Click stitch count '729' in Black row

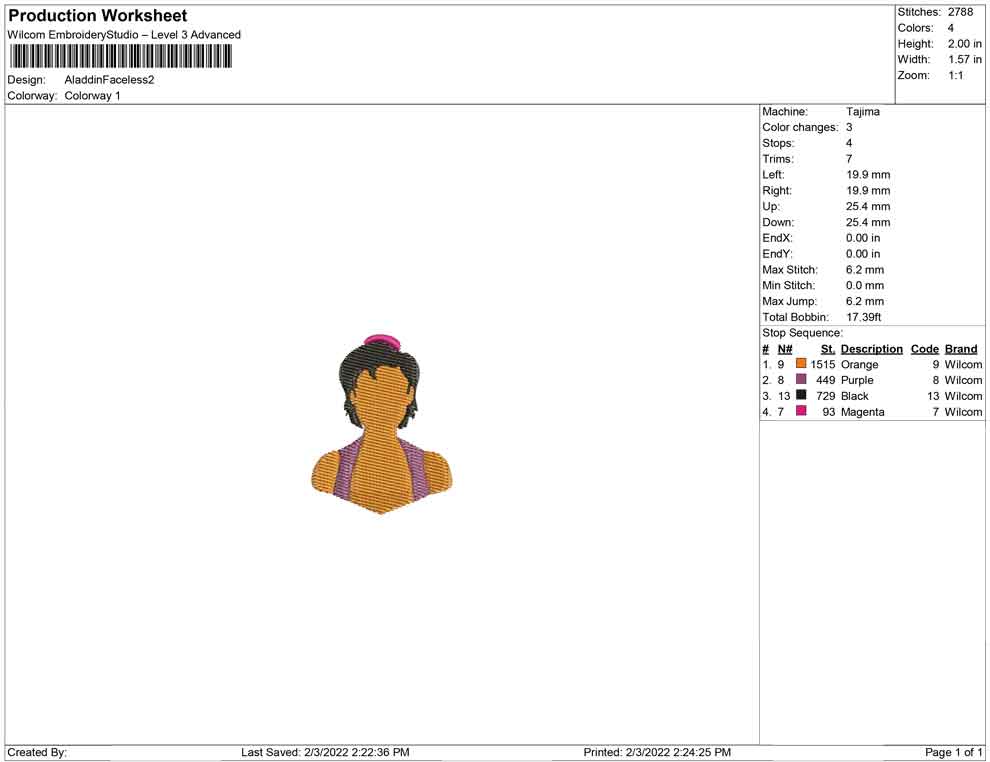pyautogui.click(x=826, y=396)
